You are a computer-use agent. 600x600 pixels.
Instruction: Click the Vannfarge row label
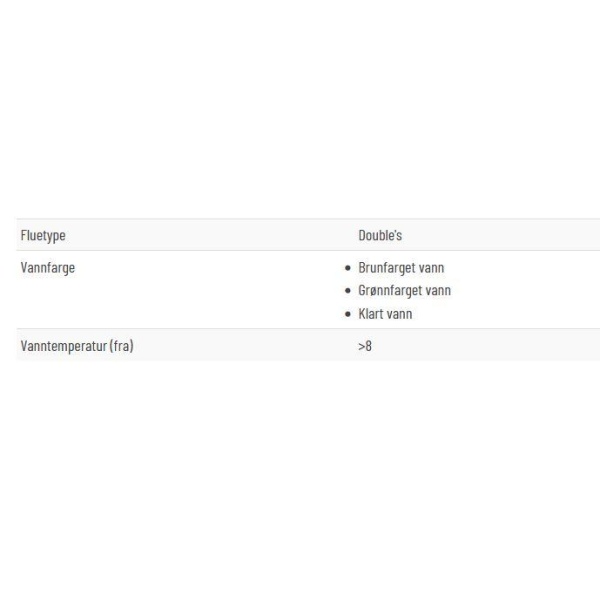click(x=48, y=268)
